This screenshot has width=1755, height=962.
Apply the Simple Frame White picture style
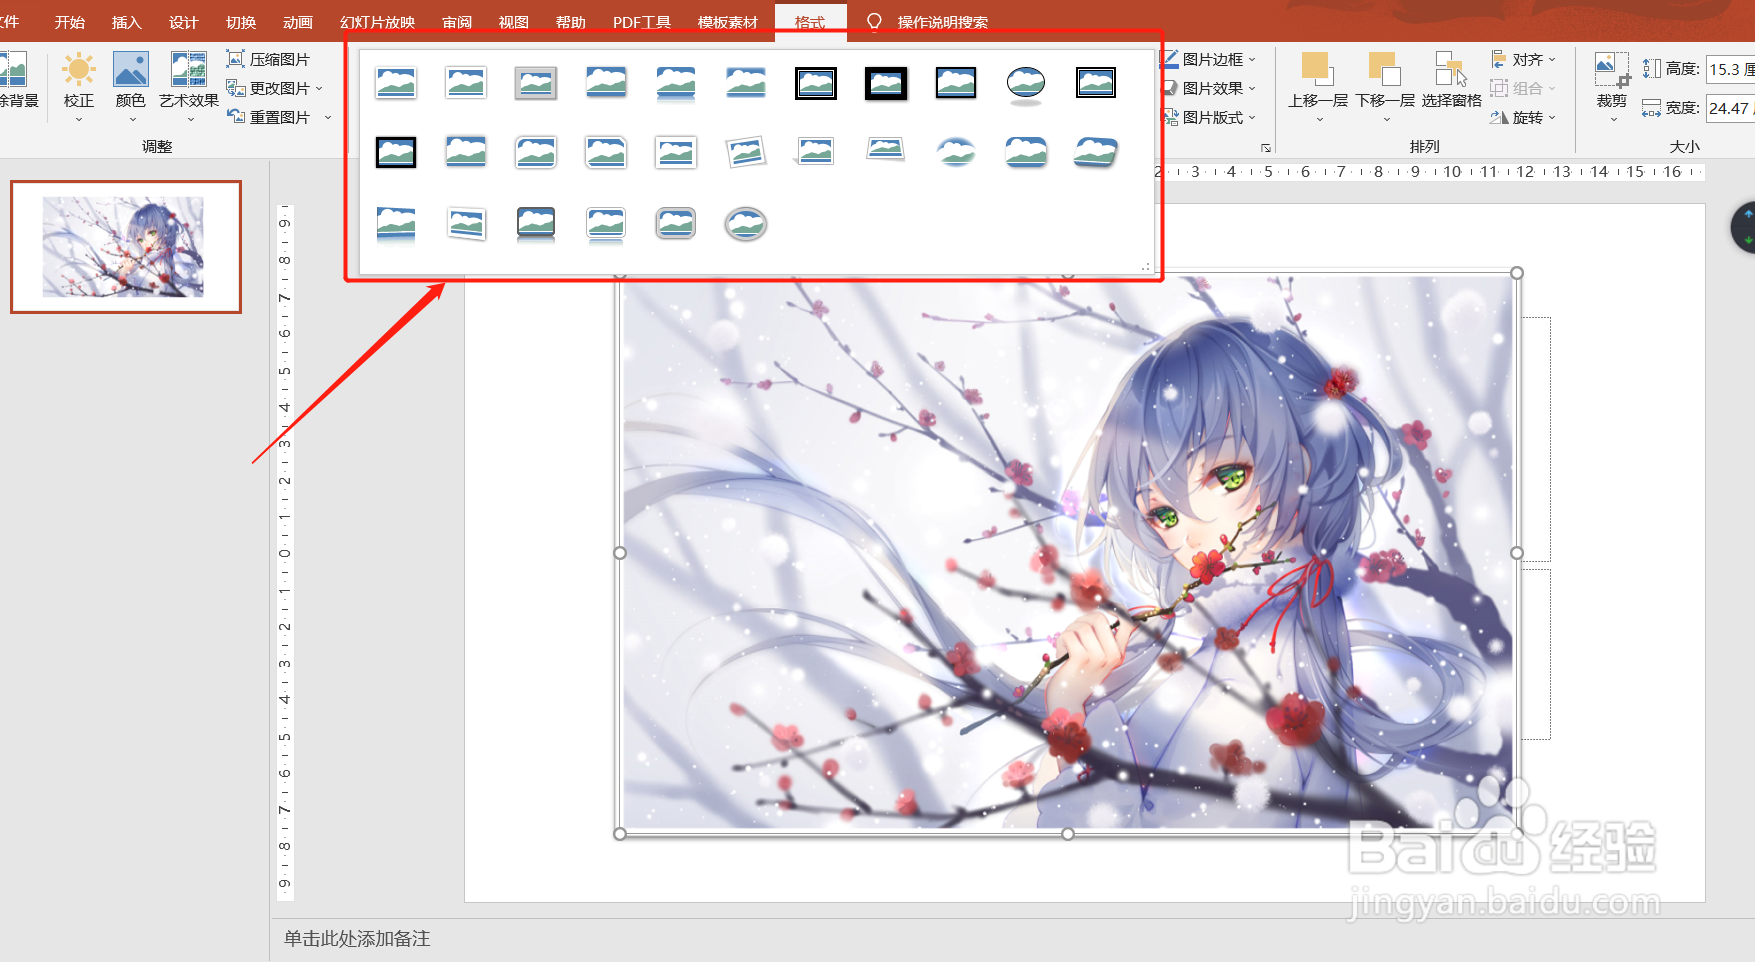396,83
